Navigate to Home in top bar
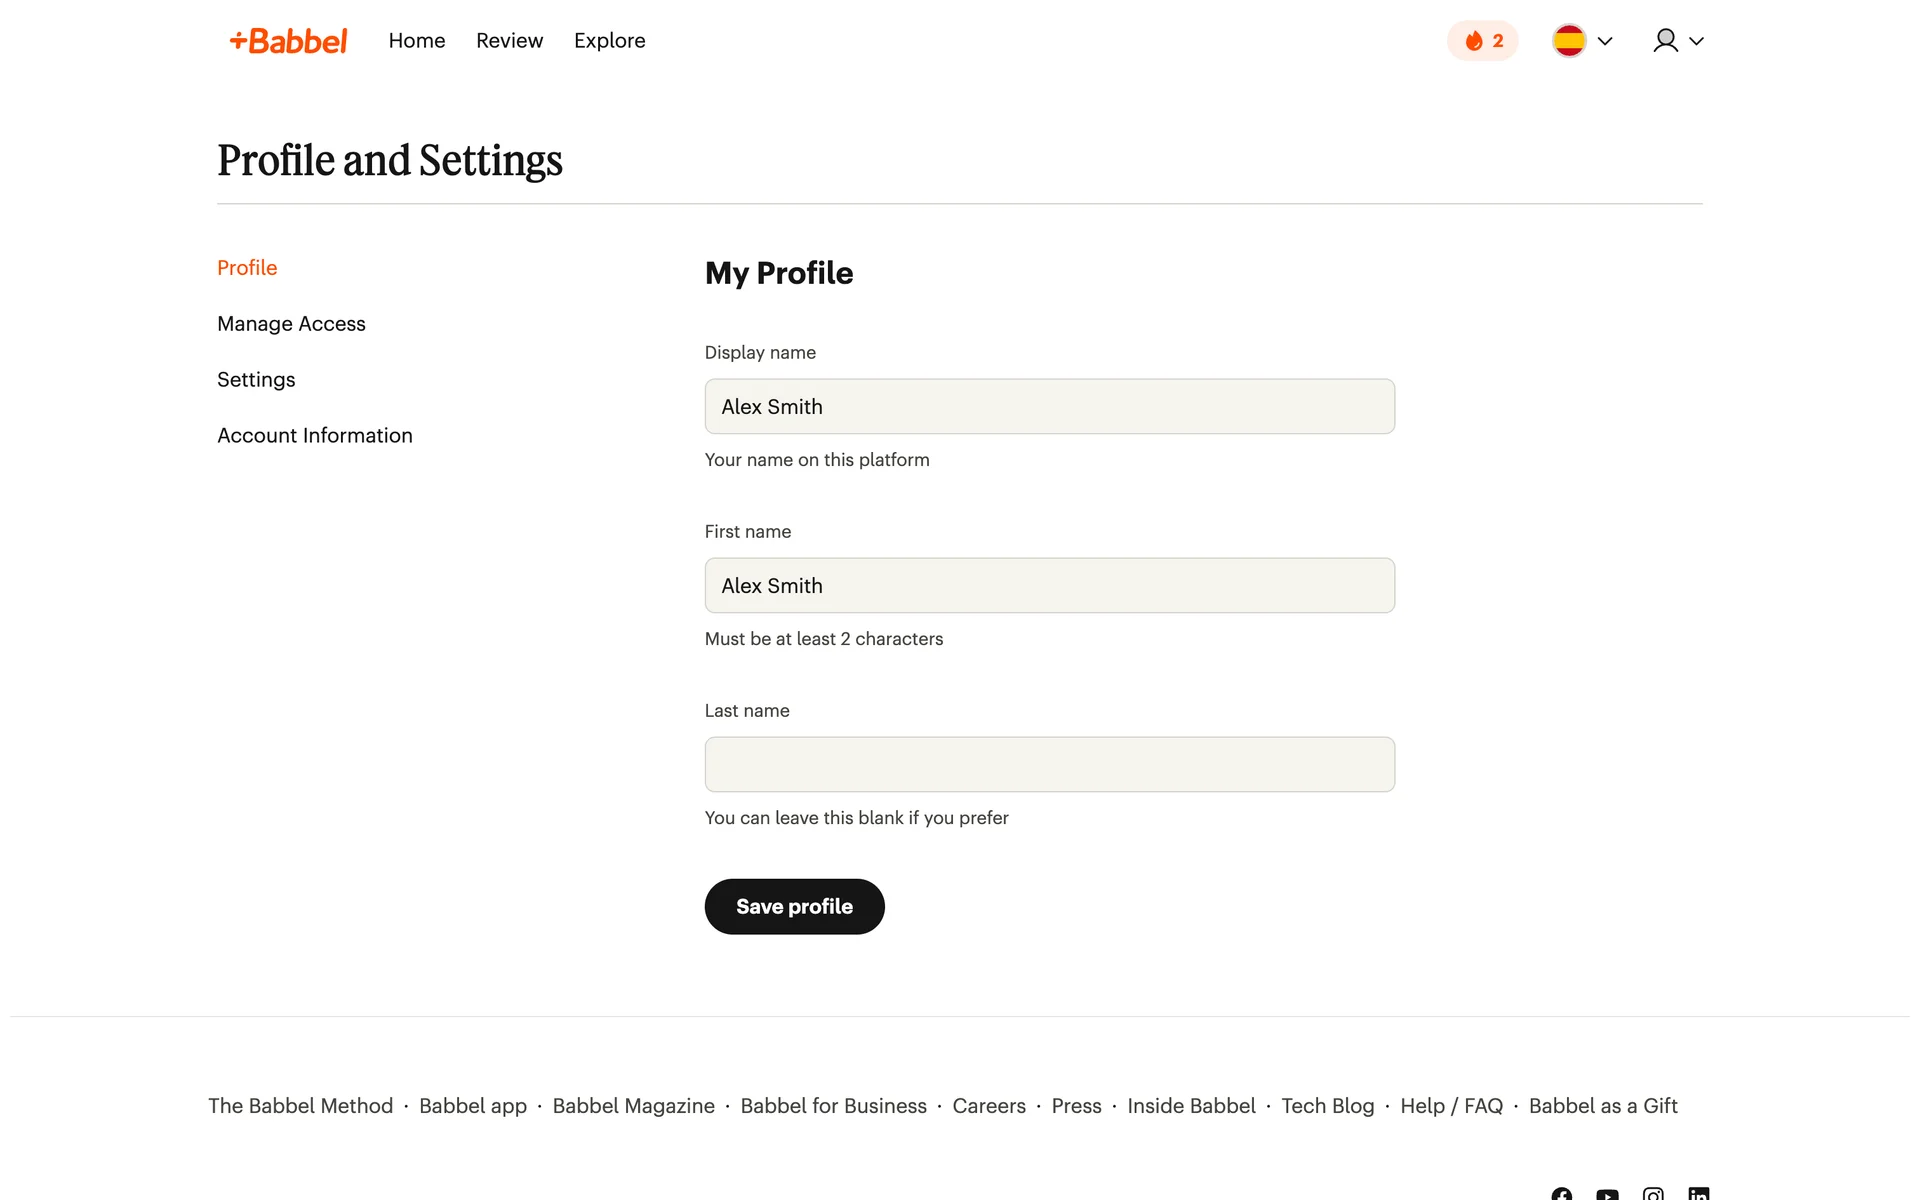Image resolution: width=1920 pixels, height=1200 pixels. (x=416, y=41)
